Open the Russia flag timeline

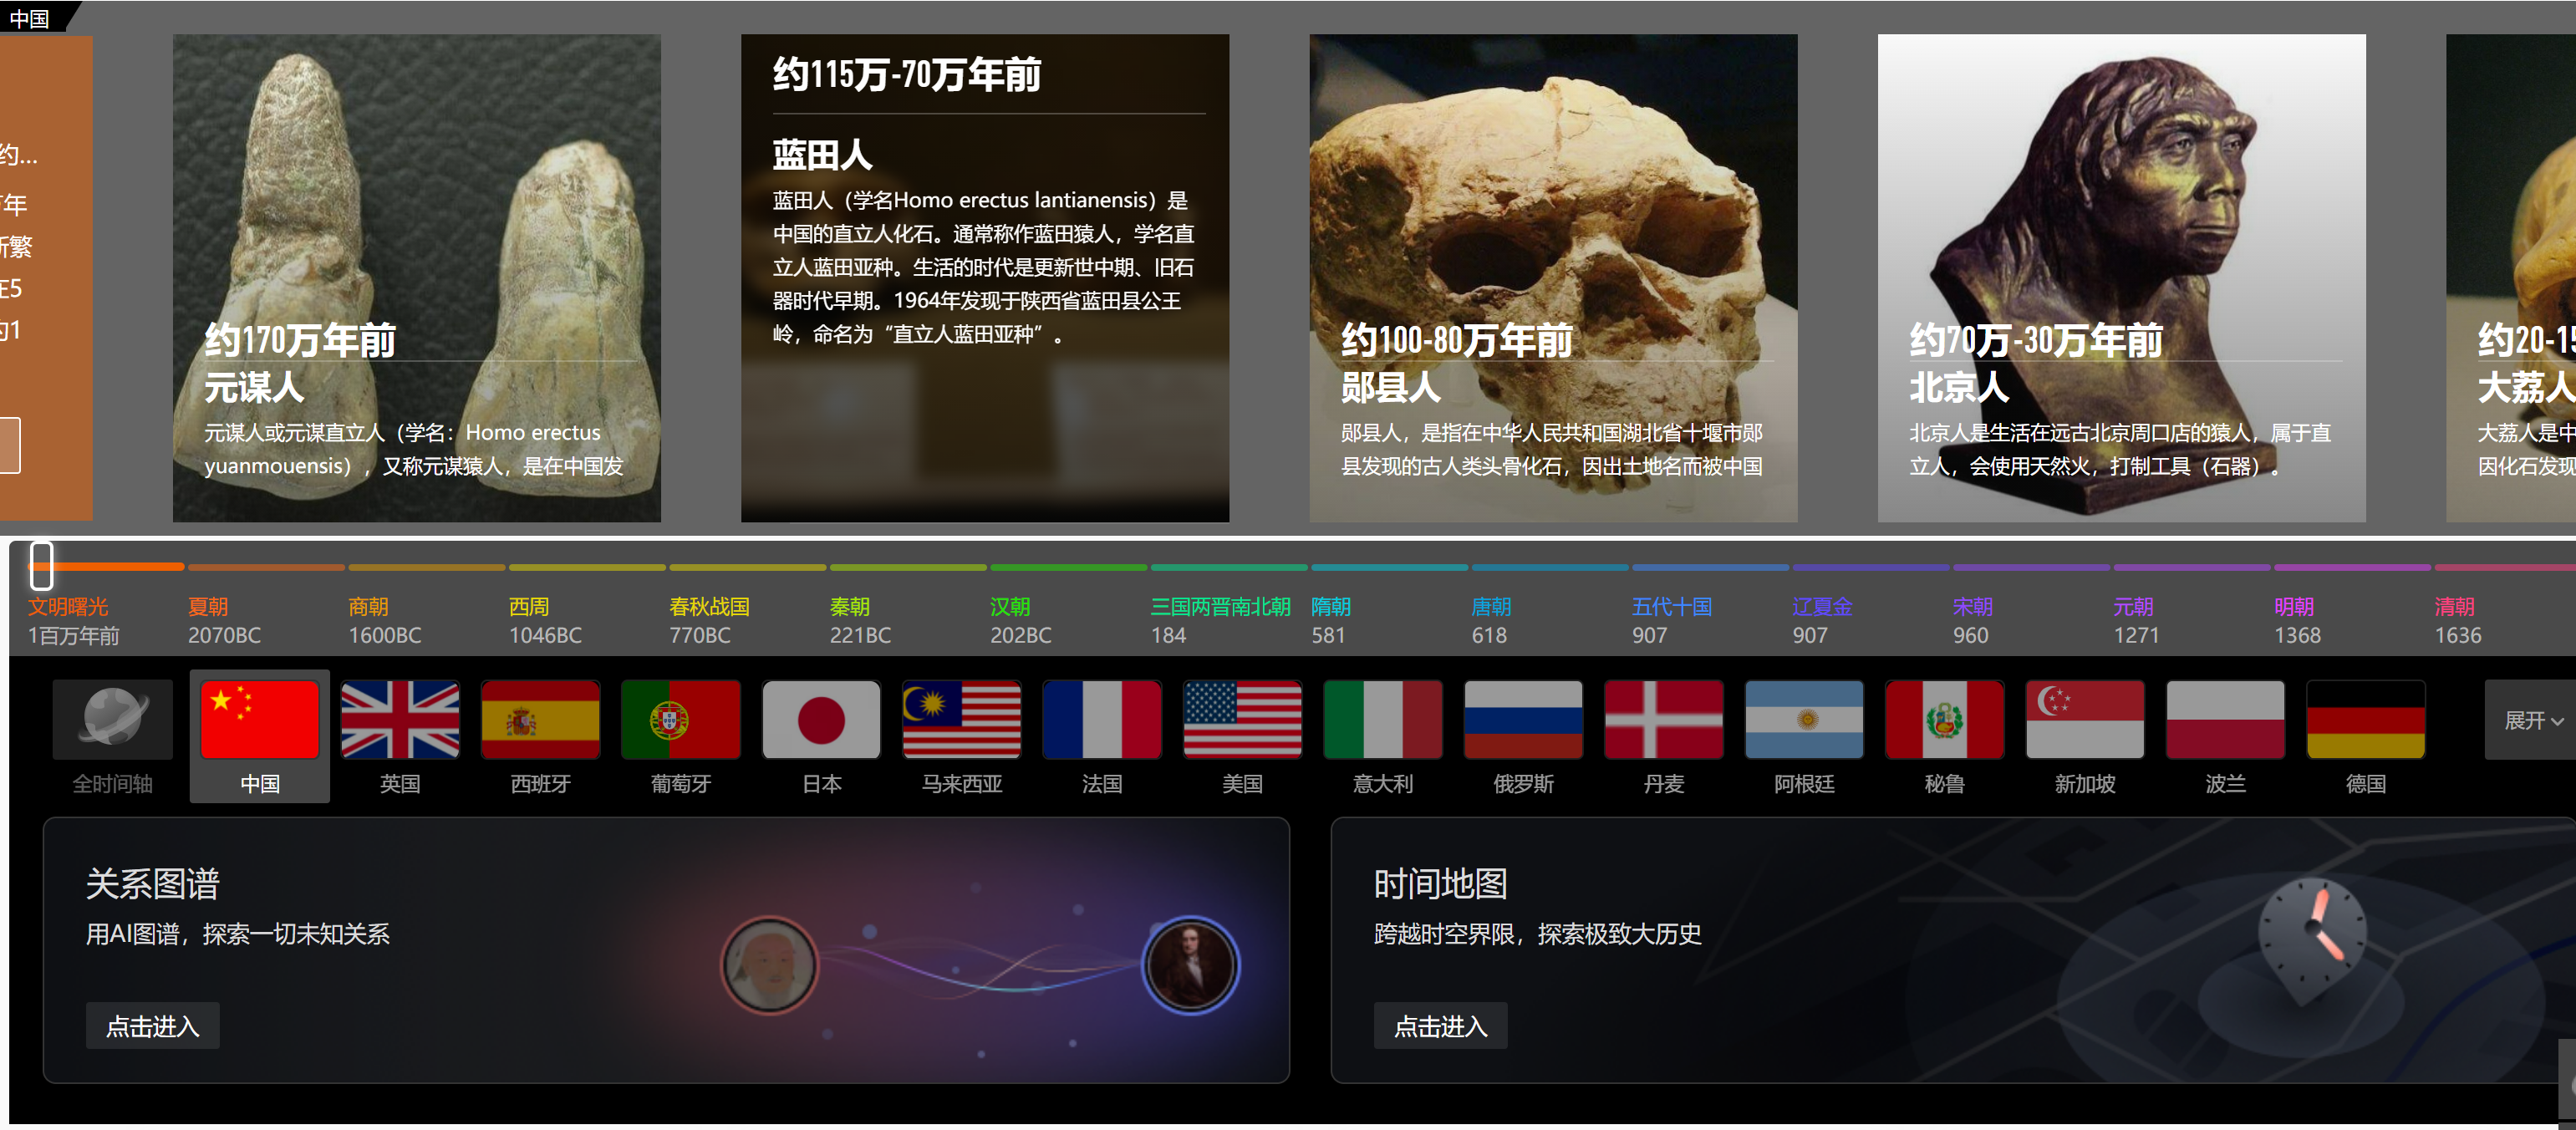(x=1523, y=720)
